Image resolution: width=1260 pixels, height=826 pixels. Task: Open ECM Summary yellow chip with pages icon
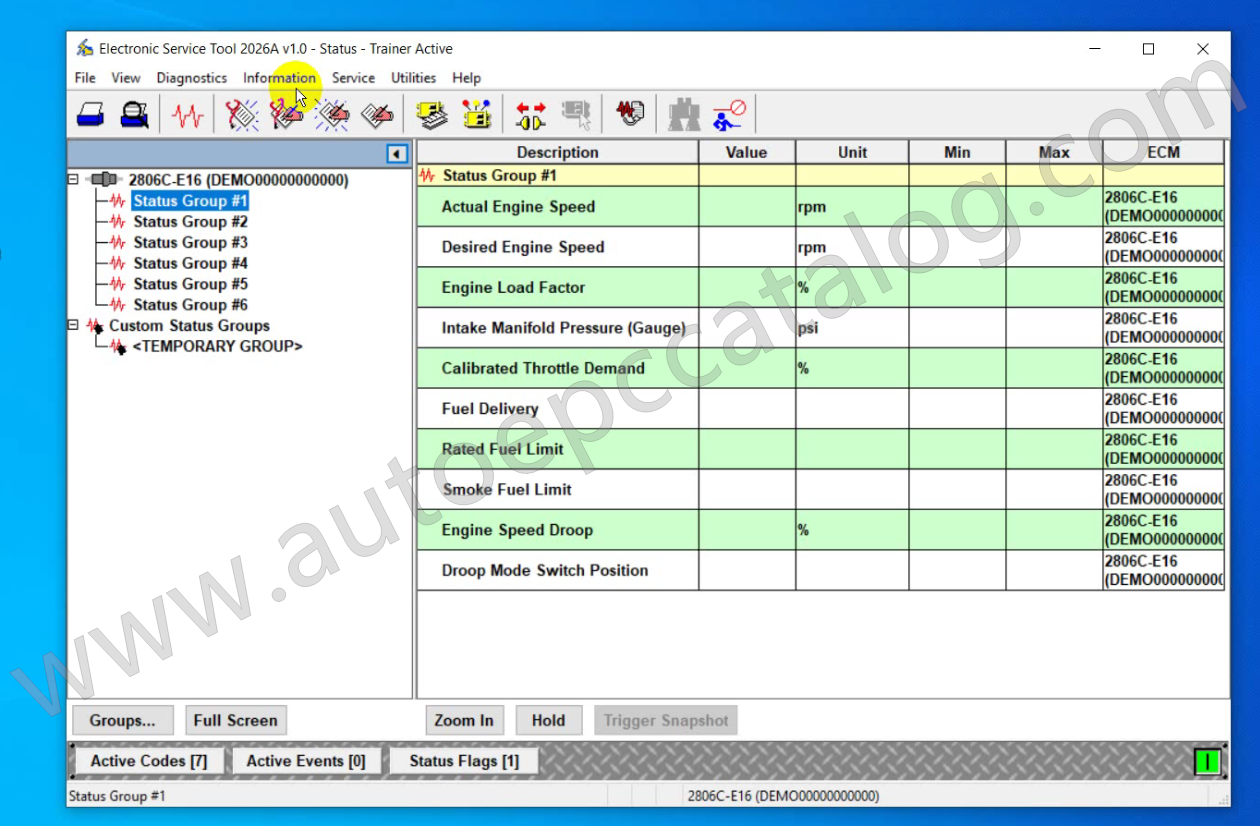tap(432, 115)
